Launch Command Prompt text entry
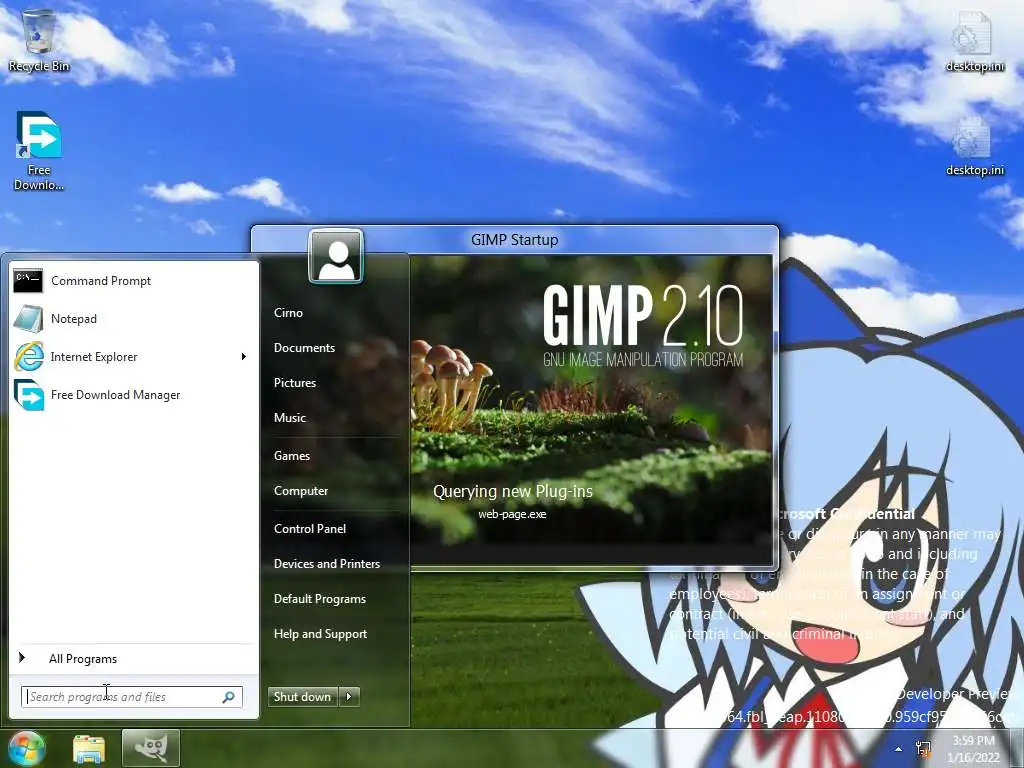Viewport: 1024px width, 768px height. 101,281
